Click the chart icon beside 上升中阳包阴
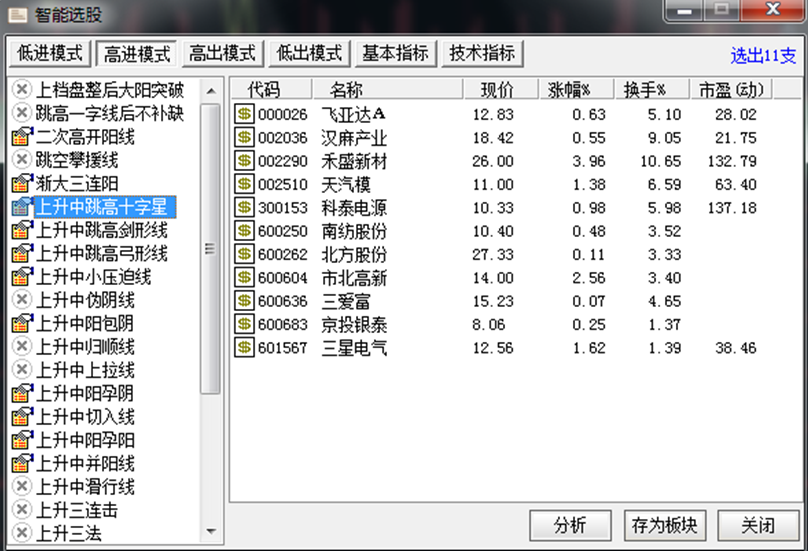 (x=22, y=323)
